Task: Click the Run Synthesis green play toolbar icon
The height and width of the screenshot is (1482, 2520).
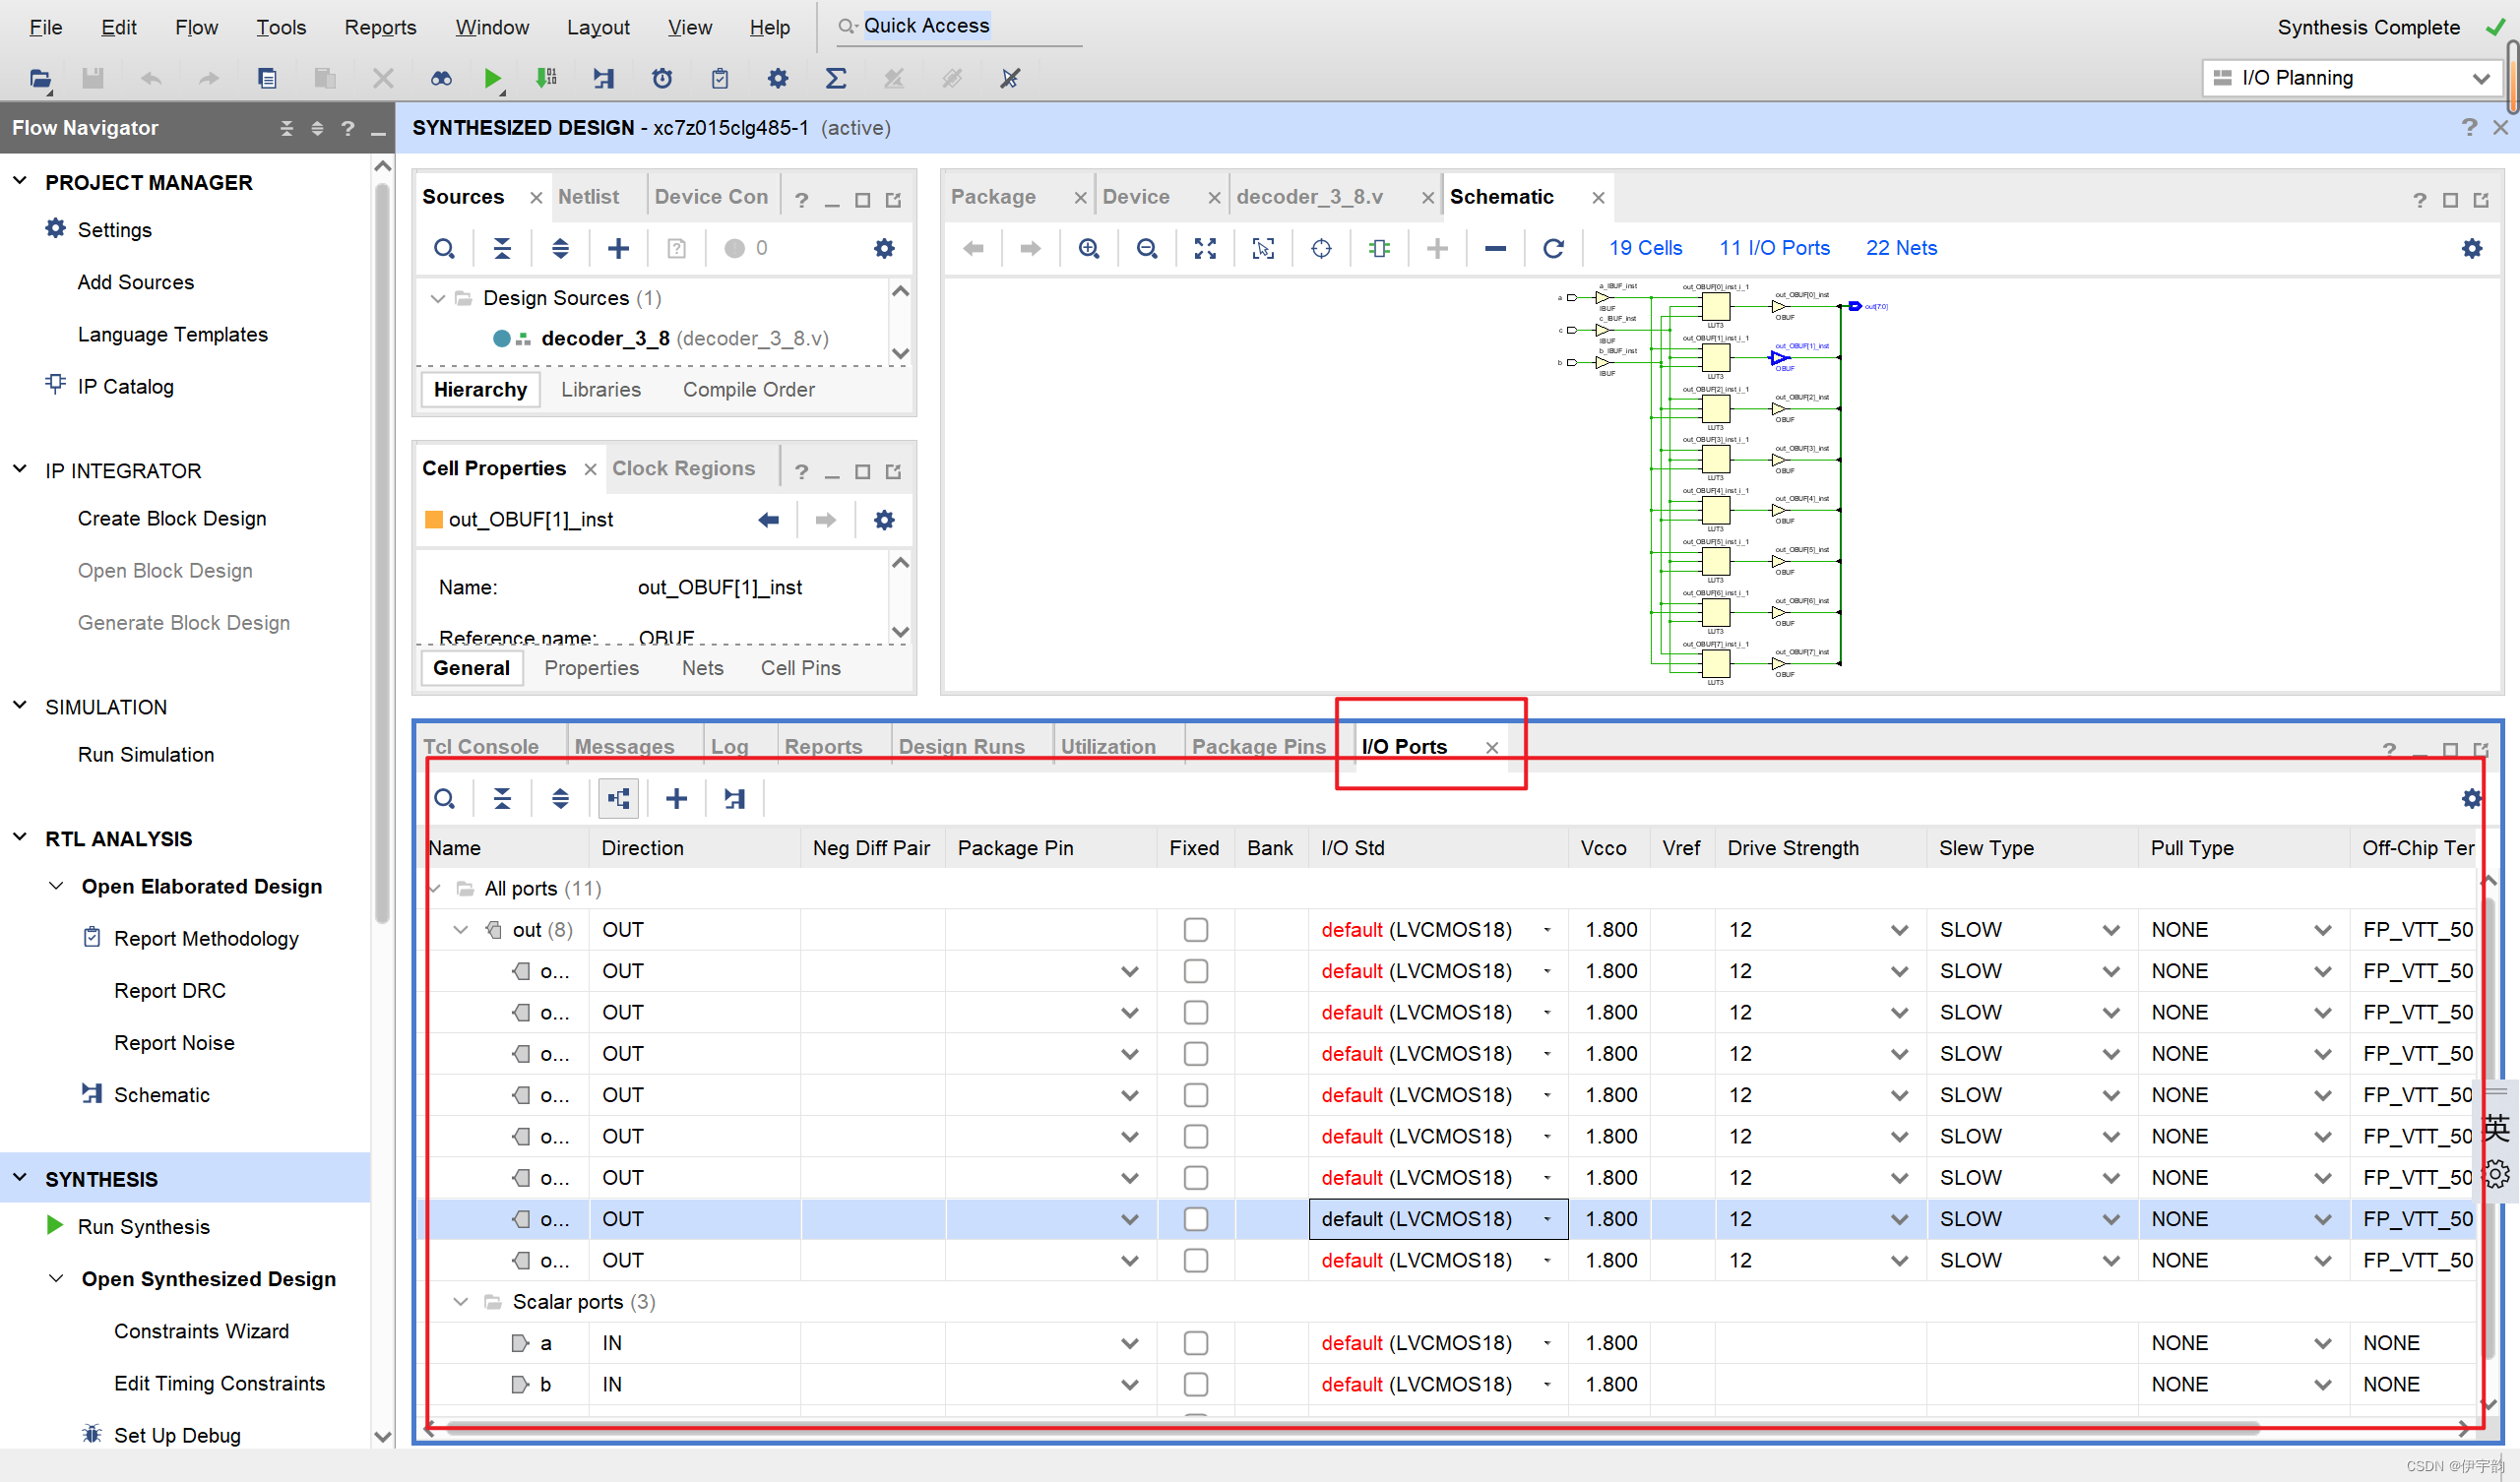Action: (491, 78)
